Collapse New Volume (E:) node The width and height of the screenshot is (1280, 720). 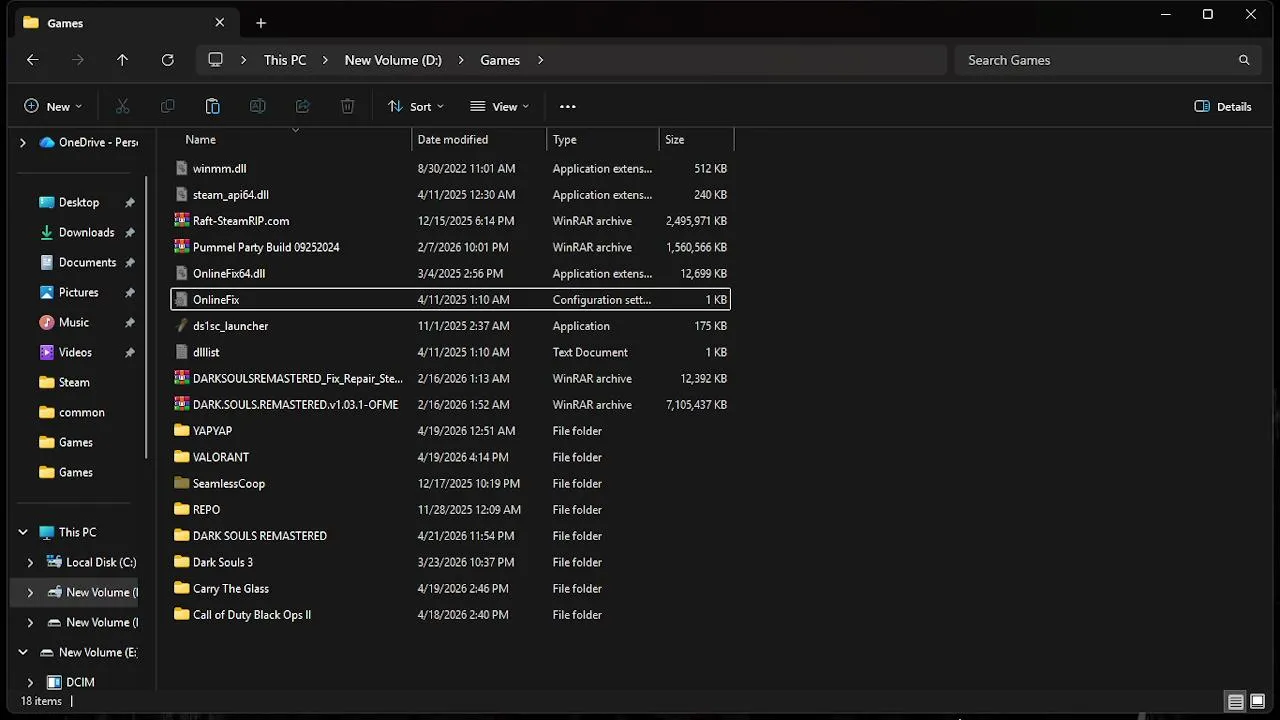click(23, 652)
